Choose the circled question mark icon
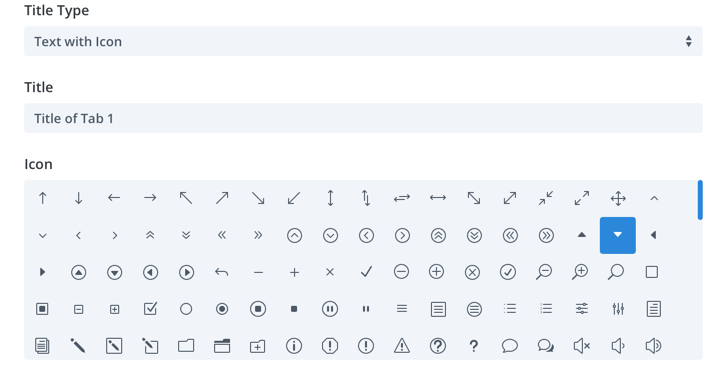This screenshot has height=379, width=722. (438, 346)
